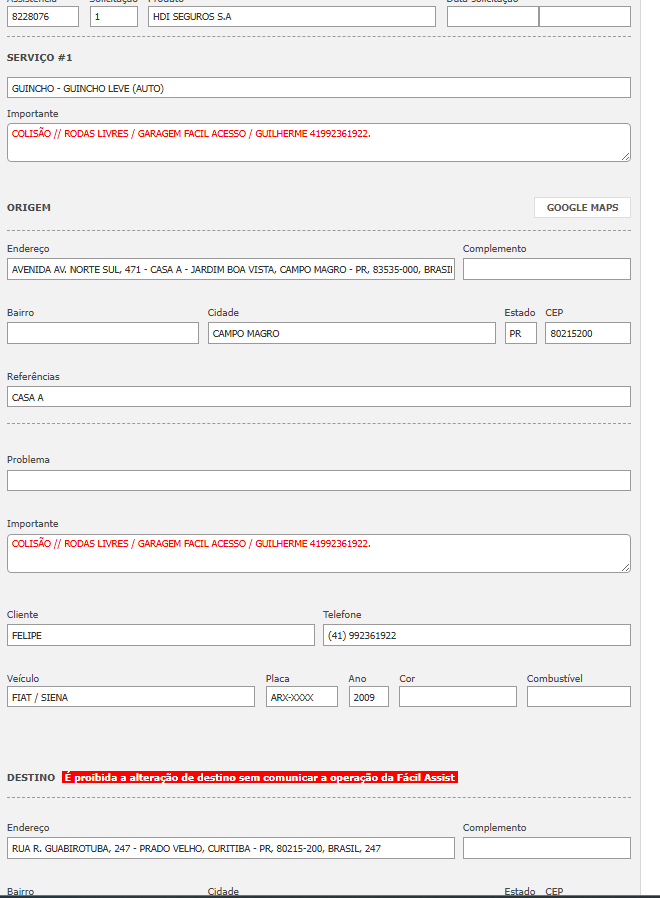
Task: Select the CEP field with 80215200
Action: [x=587, y=333]
